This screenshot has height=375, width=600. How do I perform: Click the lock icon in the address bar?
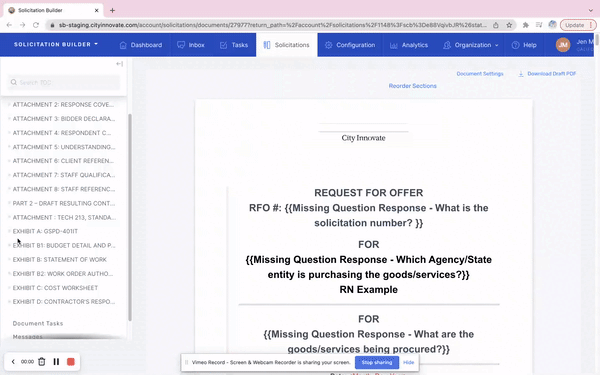point(52,25)
